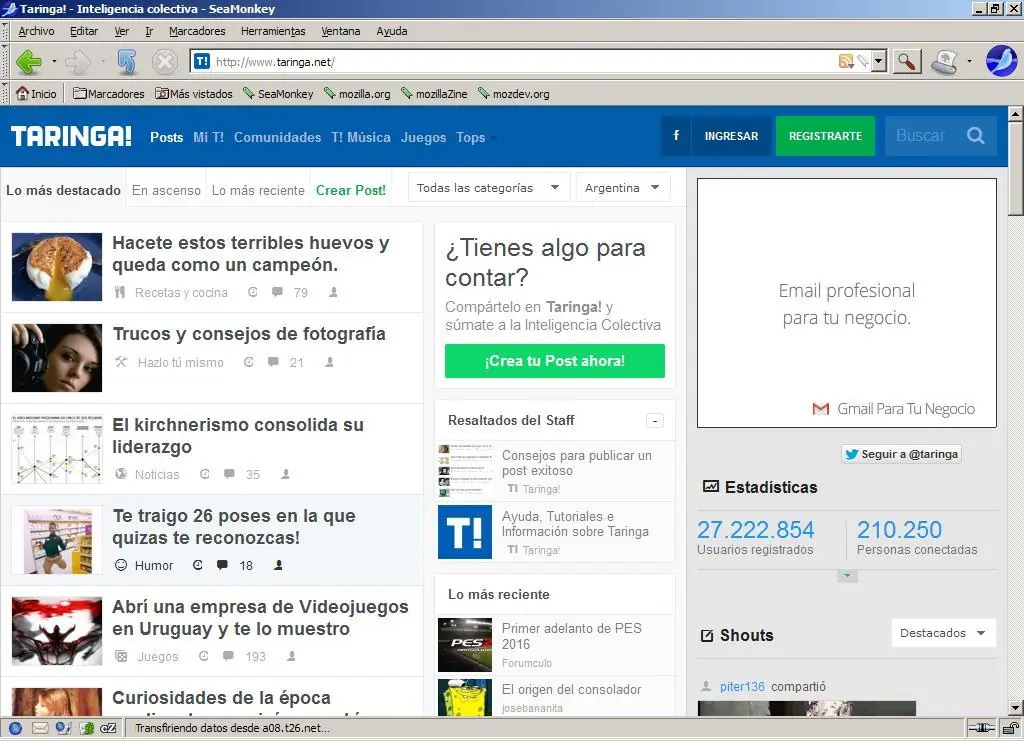Viewport: 1024px width, 741px height.
Task: Open the Navigator component in status bar
Action: (16, 728)
